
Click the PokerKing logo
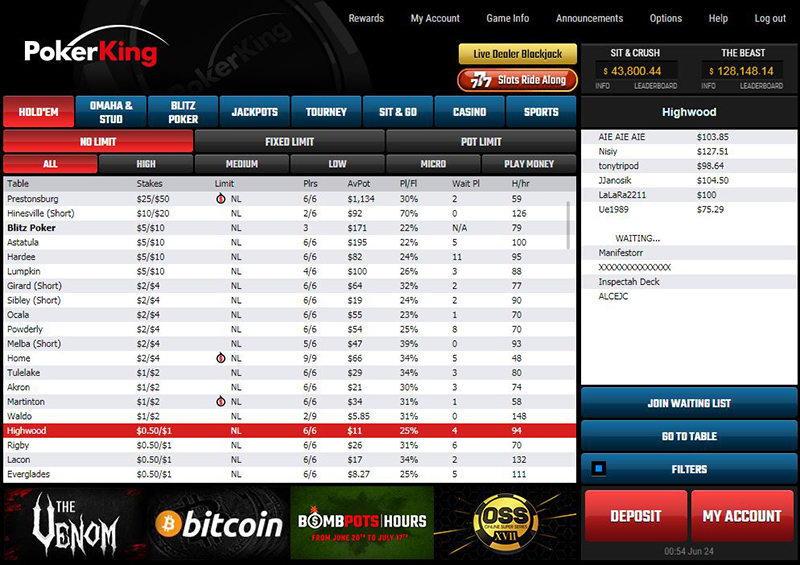(x=95, y=48)
